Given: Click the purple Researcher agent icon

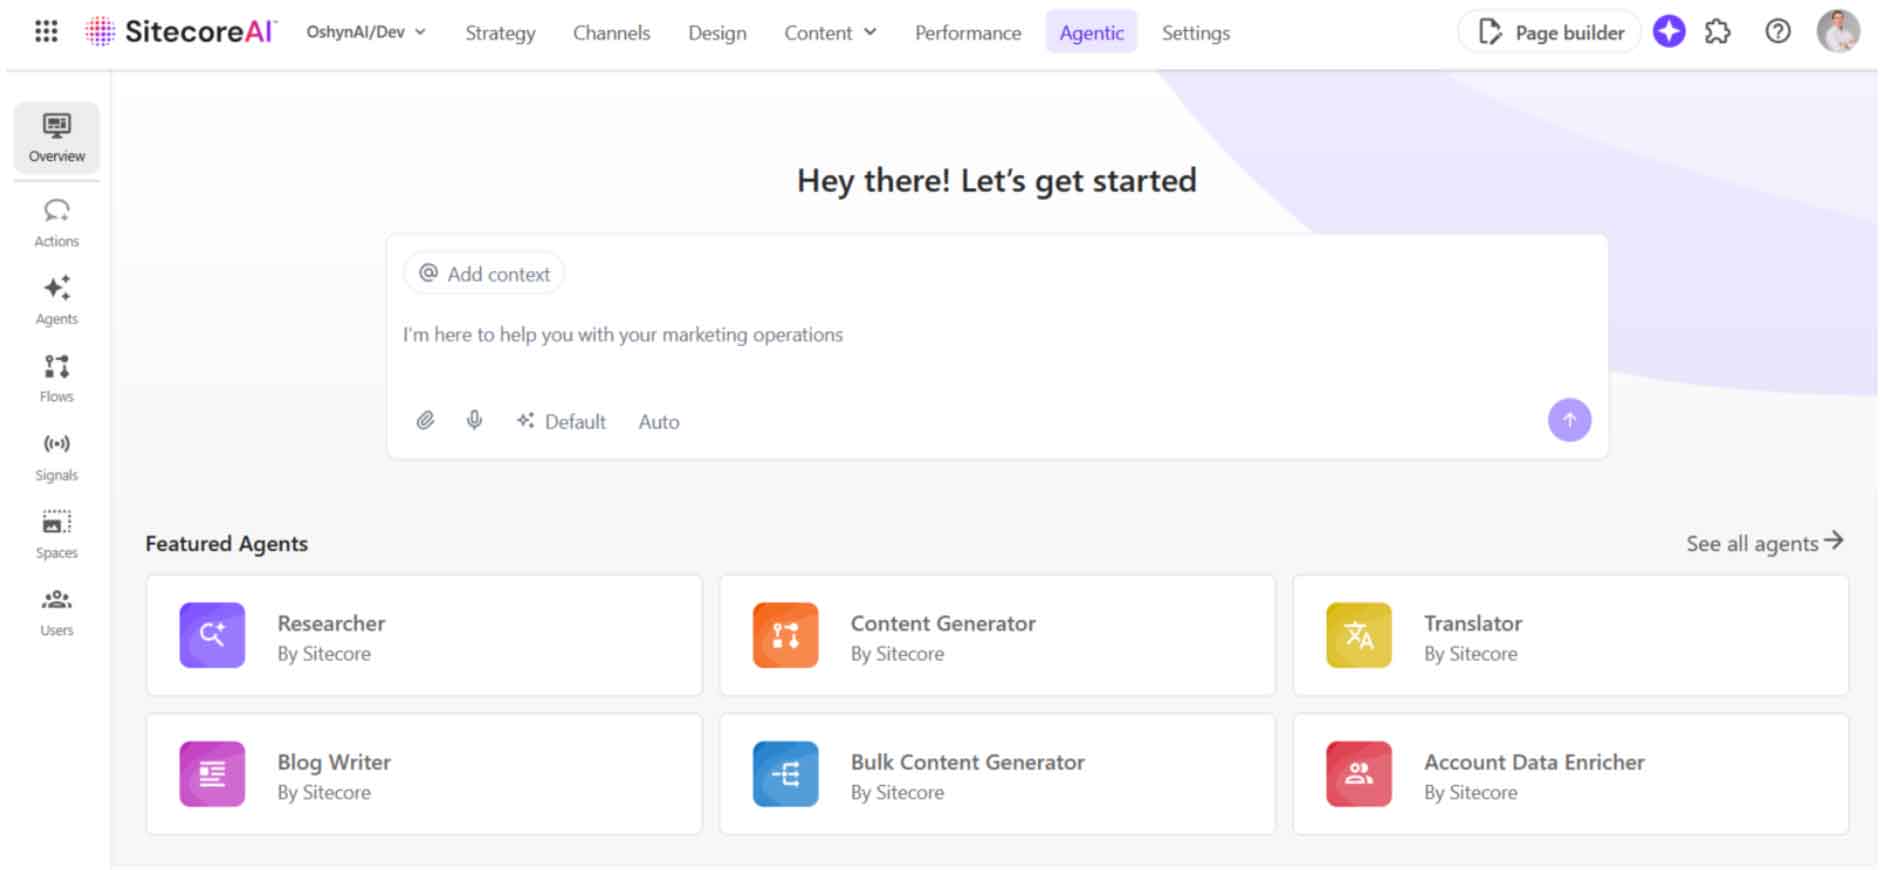Looking at the screenshot, I should [212, 635].
